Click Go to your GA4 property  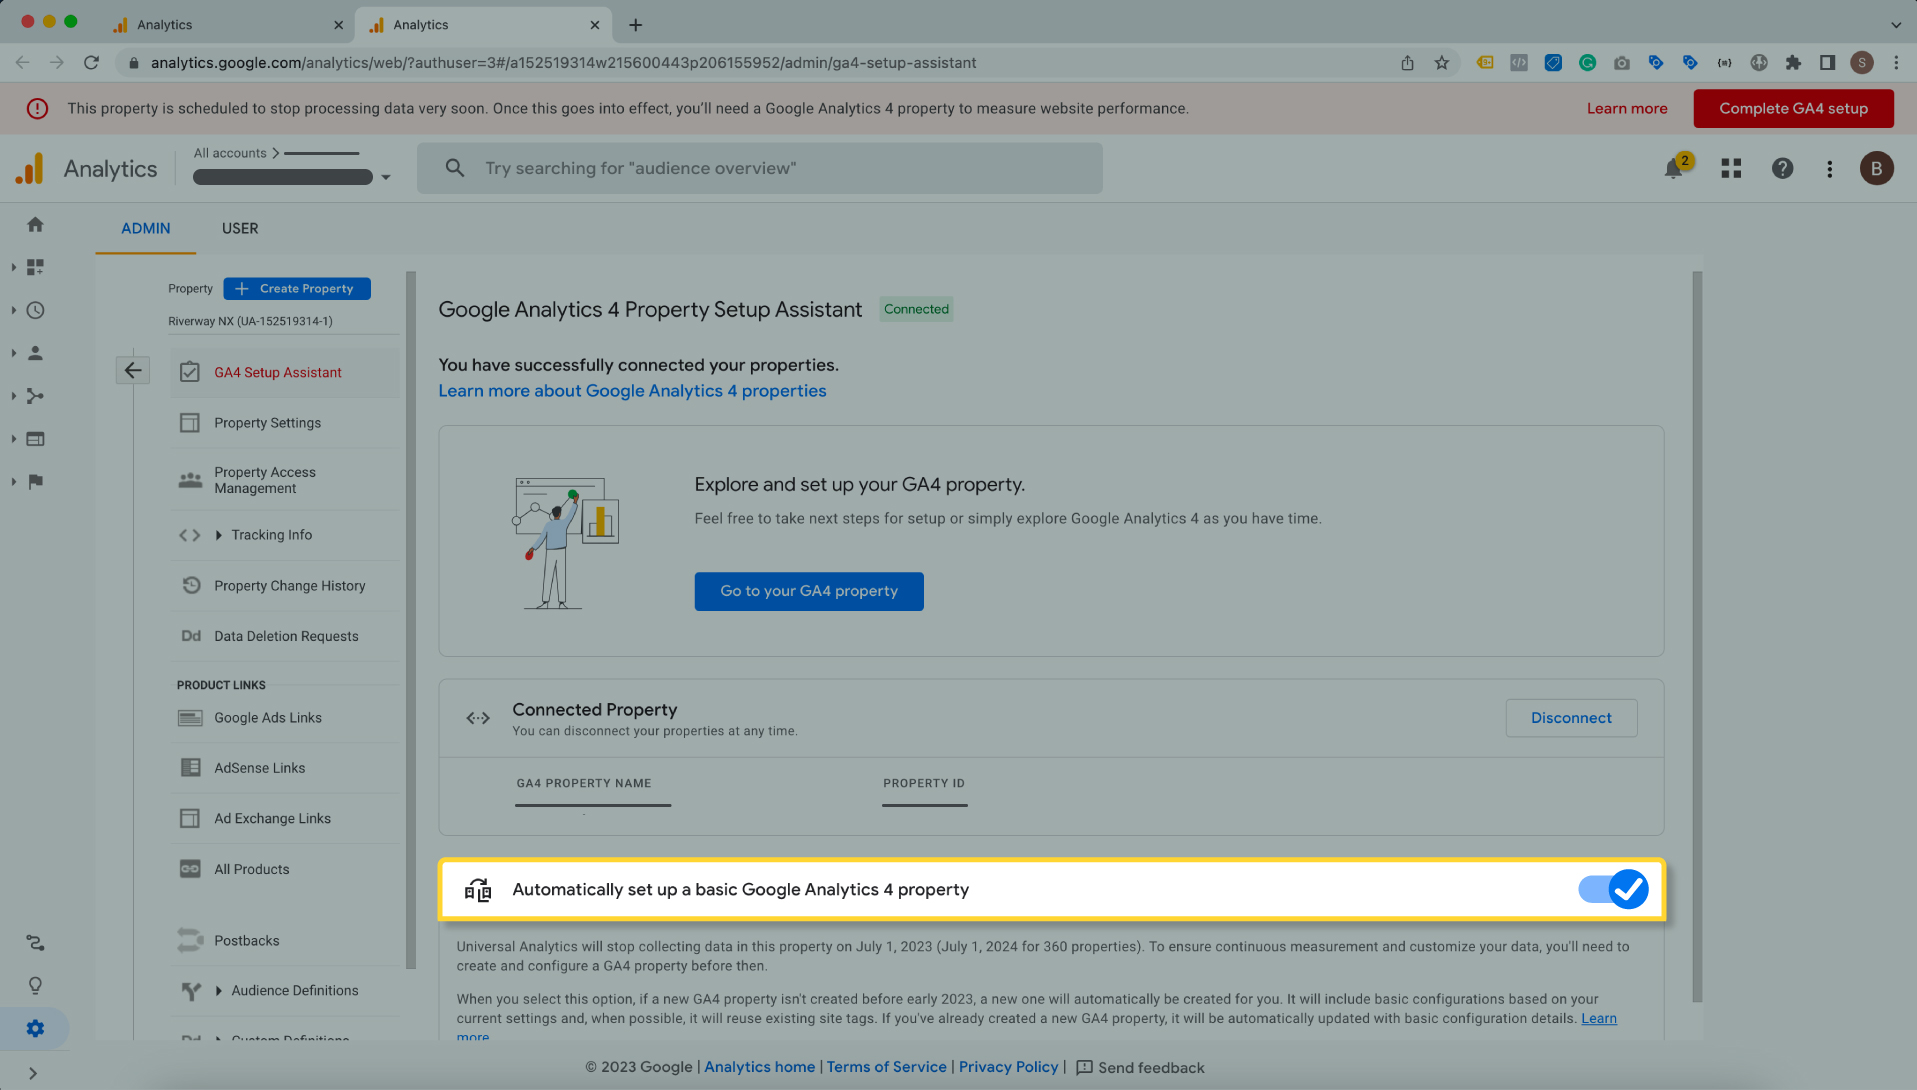point(809,591)
